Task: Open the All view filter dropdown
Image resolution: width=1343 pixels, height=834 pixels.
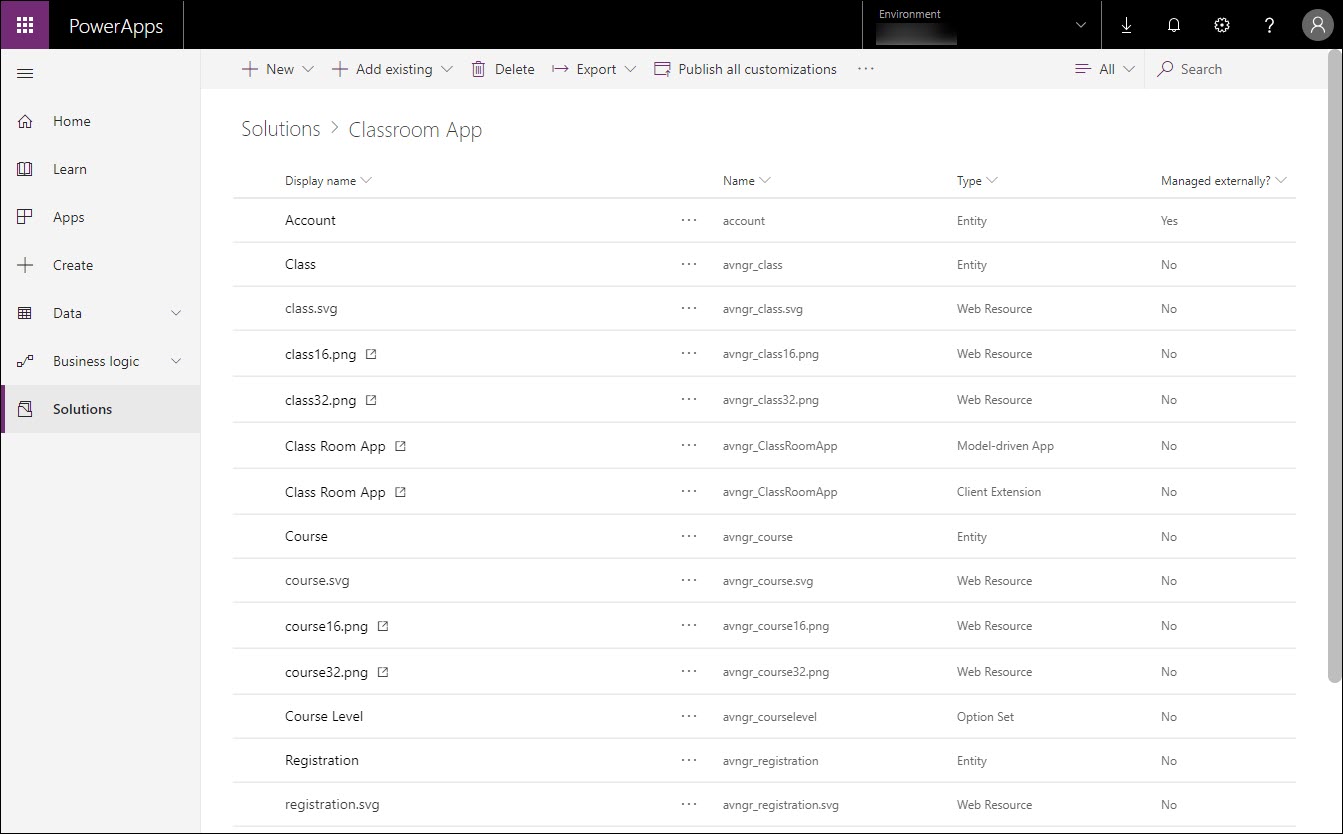Action: point(1105,69)
